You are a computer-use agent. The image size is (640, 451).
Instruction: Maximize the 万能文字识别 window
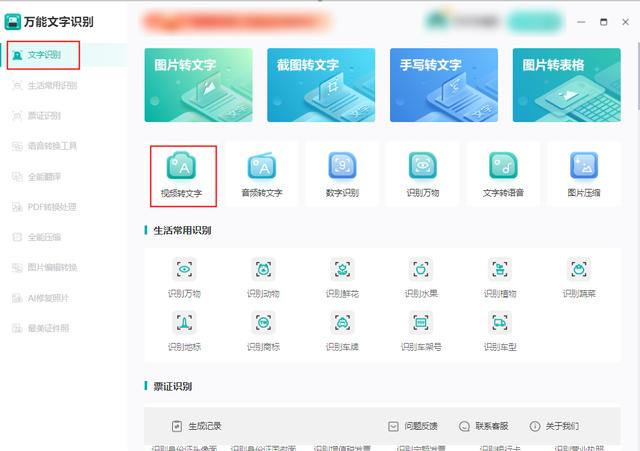click(604, 22)
